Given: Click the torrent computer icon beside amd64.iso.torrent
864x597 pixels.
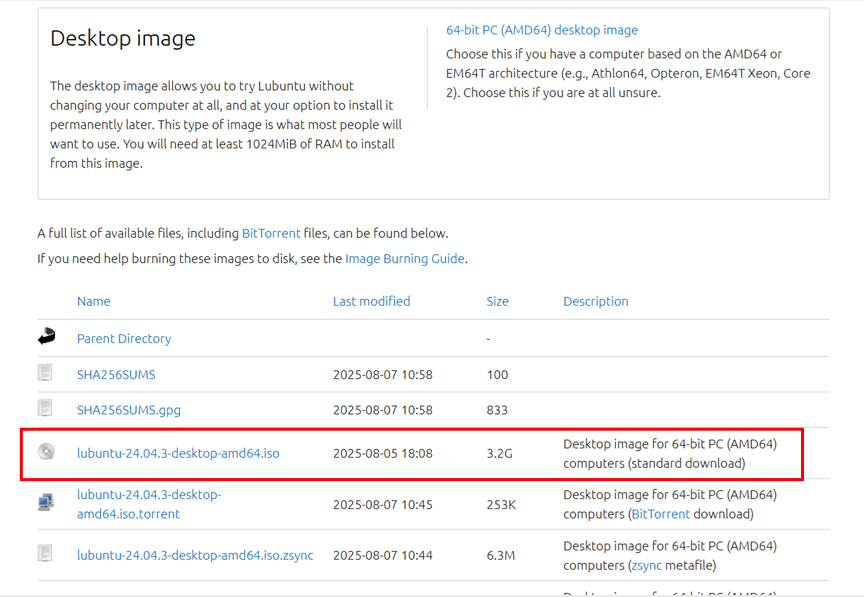Looking at the screenshot, I should pos(46,502).
